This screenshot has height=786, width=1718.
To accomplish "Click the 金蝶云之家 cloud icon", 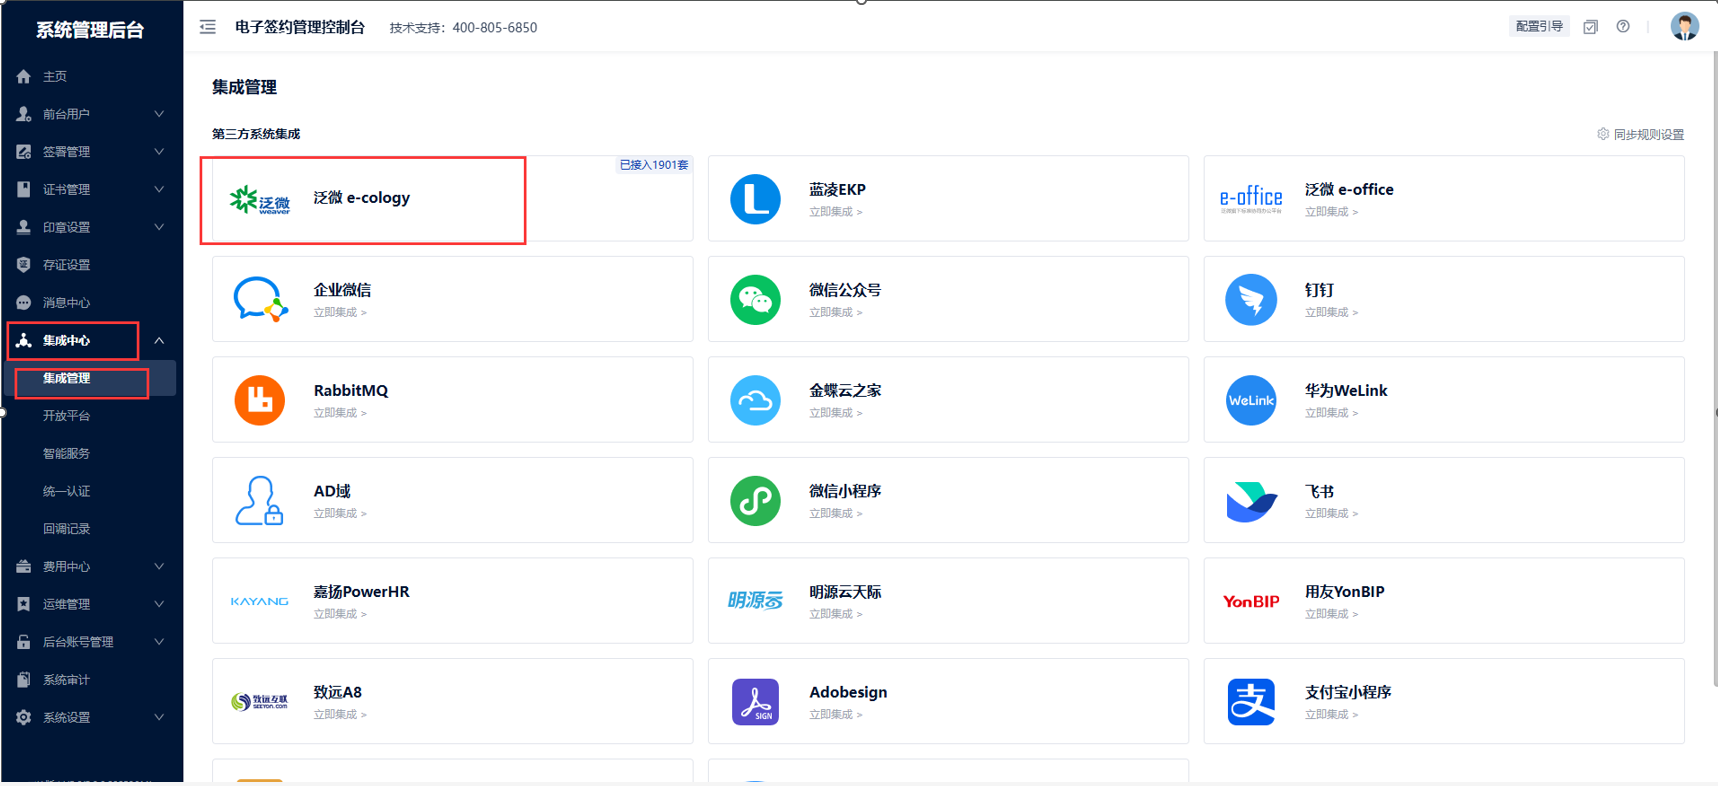I will click(x=755, y=400).
